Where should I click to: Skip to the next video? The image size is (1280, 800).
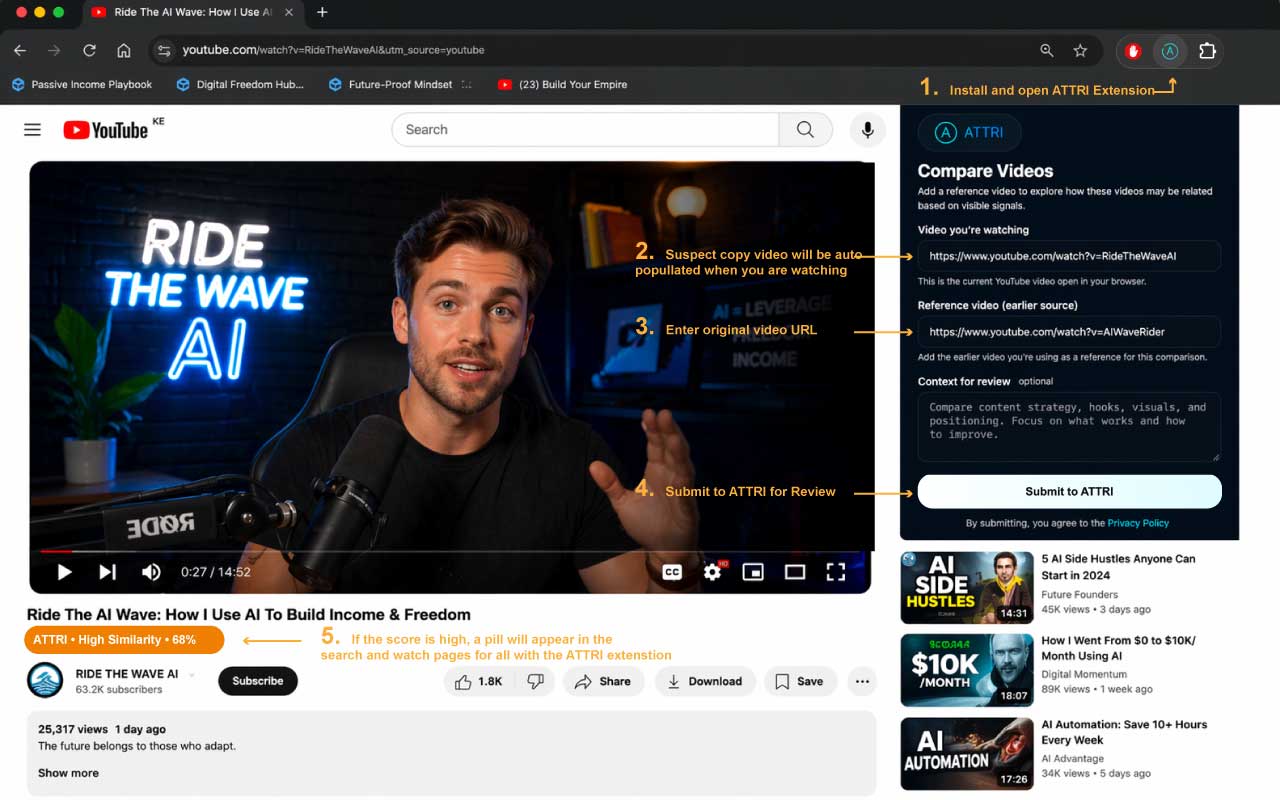coord(107,572)
